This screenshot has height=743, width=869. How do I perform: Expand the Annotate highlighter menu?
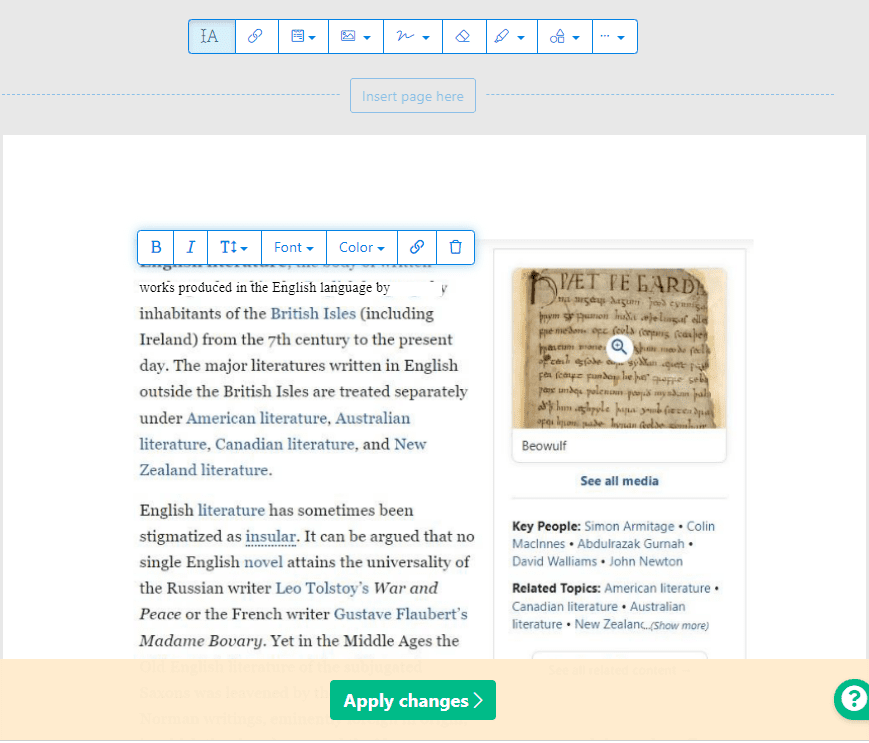pos(510,37)
